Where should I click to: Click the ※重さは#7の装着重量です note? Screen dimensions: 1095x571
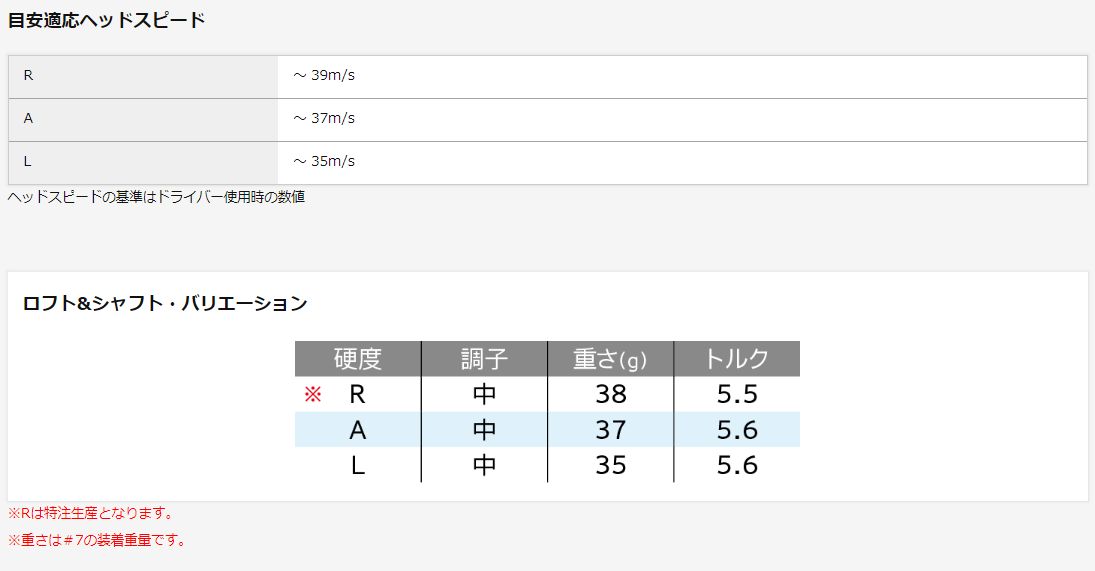97,540
